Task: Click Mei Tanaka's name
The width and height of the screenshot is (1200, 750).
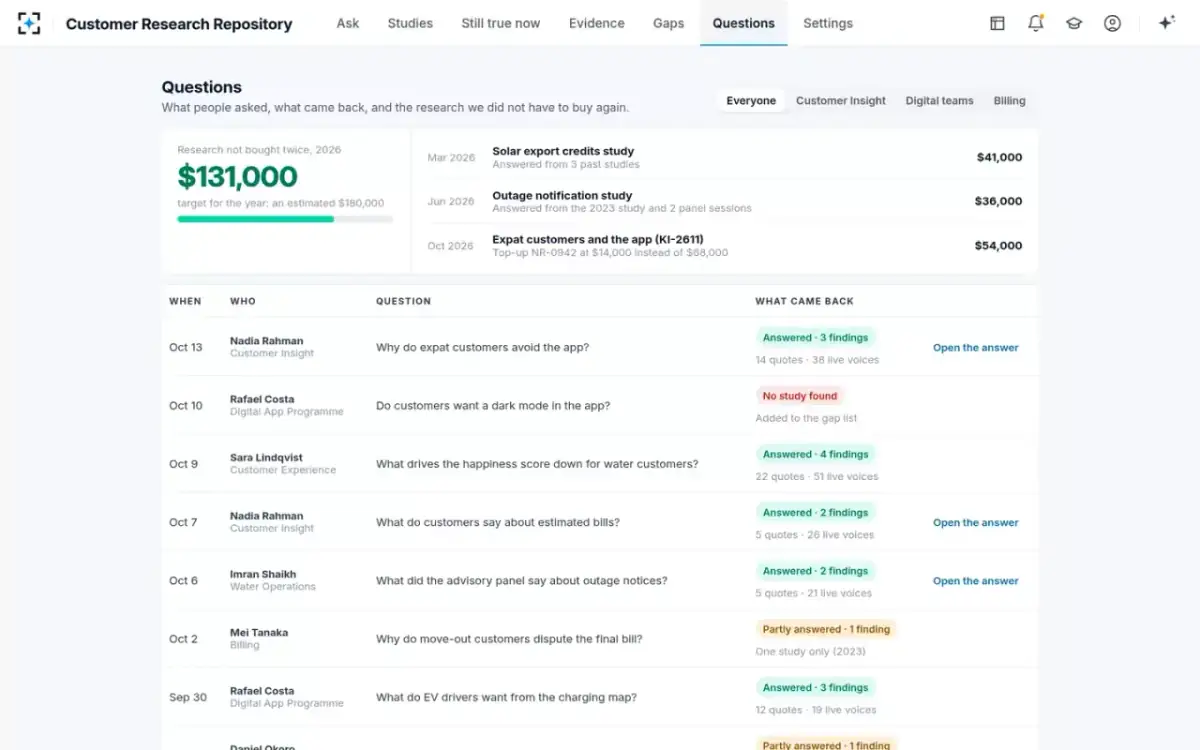Action: tap(259, 633)
